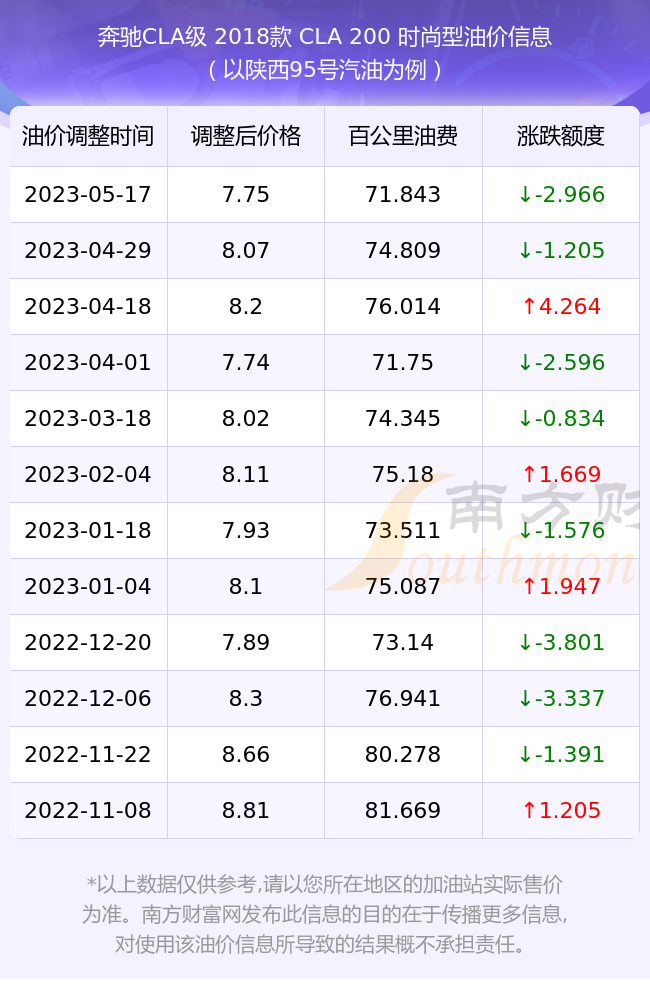This screenshot has height=1000, width=650.
Task: Select the fuel cost 71.75
Action: 403,363
